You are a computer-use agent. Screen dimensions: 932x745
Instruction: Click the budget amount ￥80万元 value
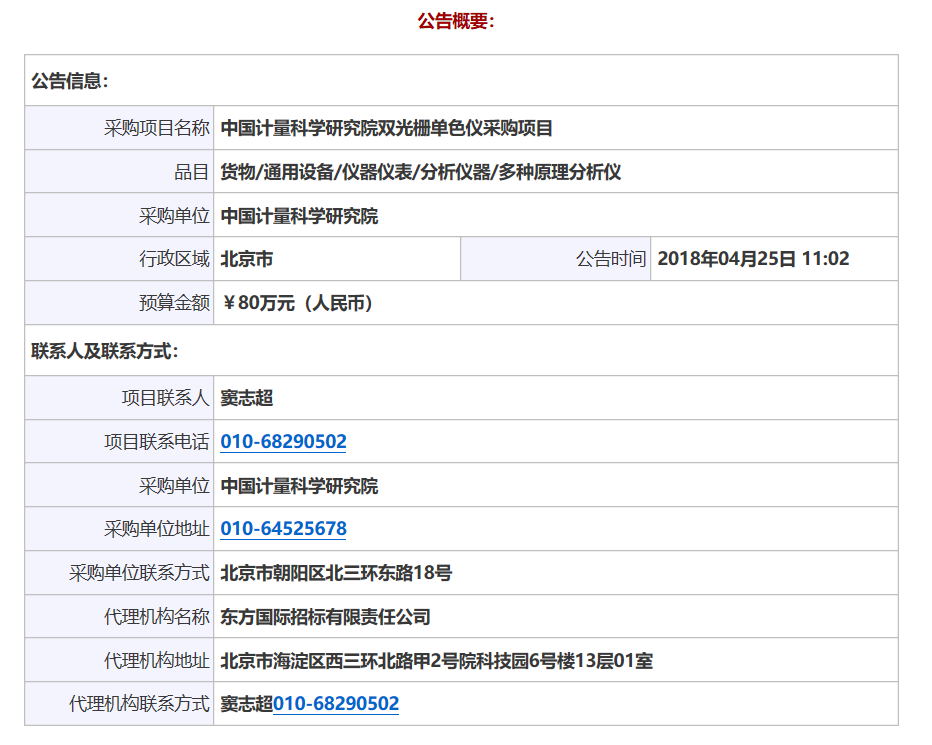[x=297, y=303]
